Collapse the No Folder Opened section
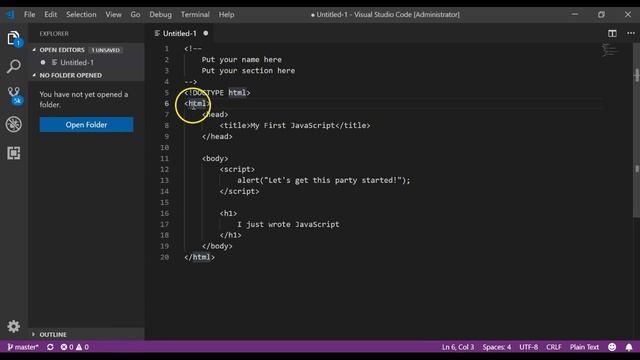Image resolution: width=640 pixels, height=360 pixels. click(x=34, y=76)
